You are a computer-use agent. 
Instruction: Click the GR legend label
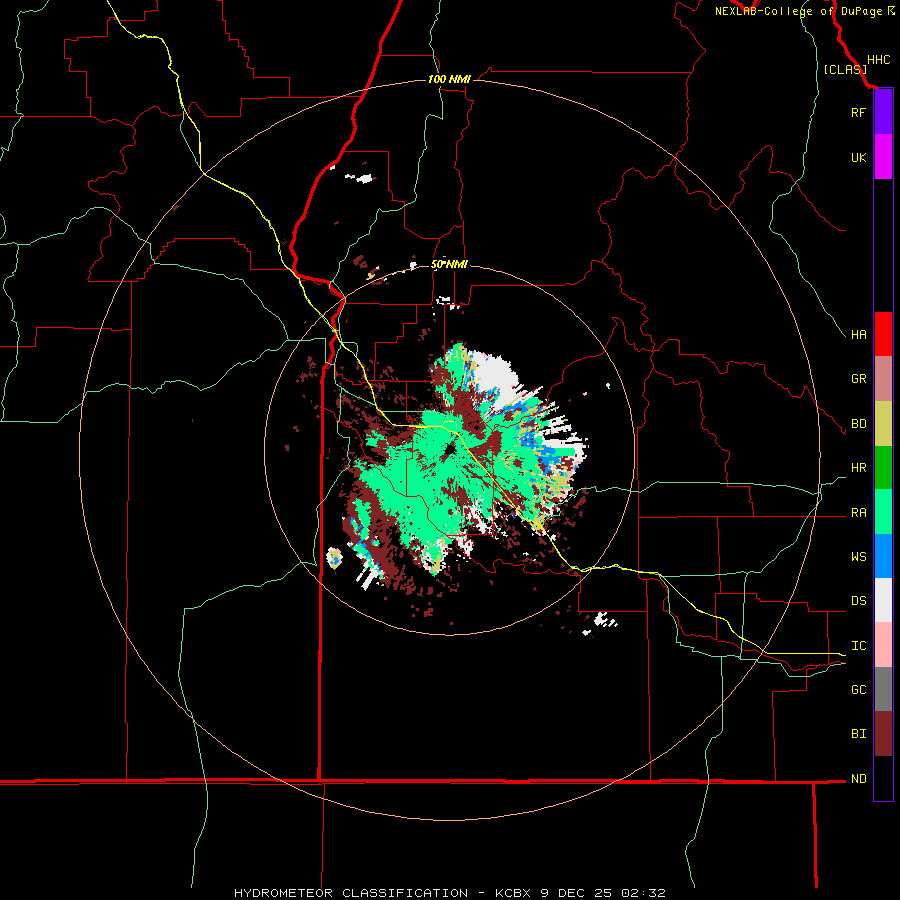pos(858,379)
